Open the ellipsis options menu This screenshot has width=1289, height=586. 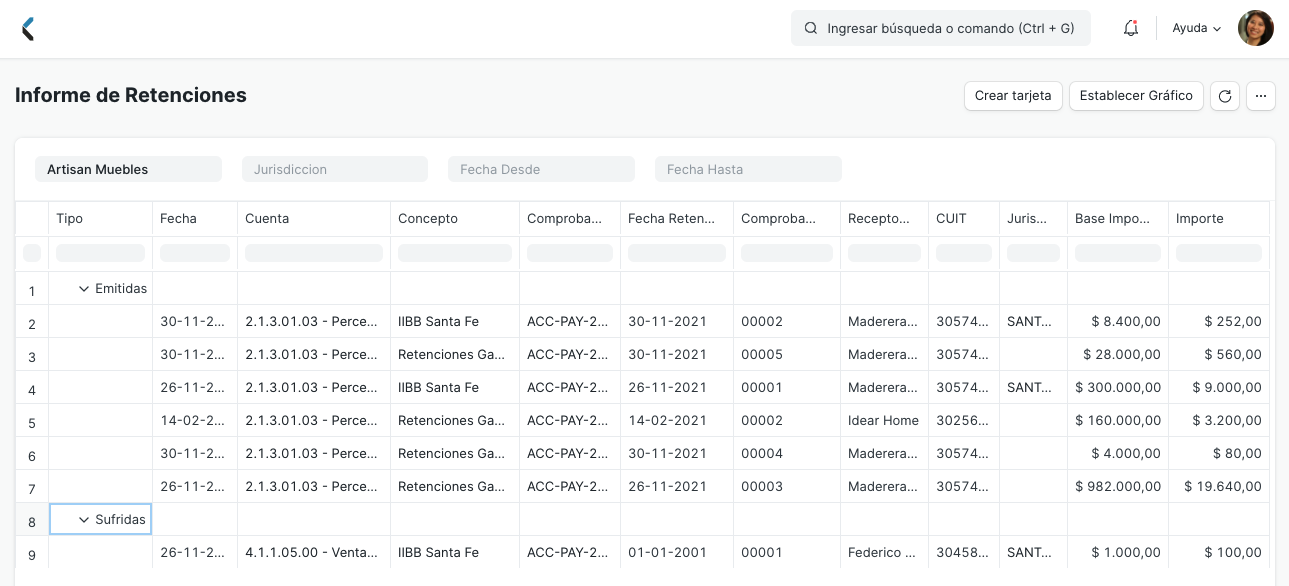coord(1261,96)
